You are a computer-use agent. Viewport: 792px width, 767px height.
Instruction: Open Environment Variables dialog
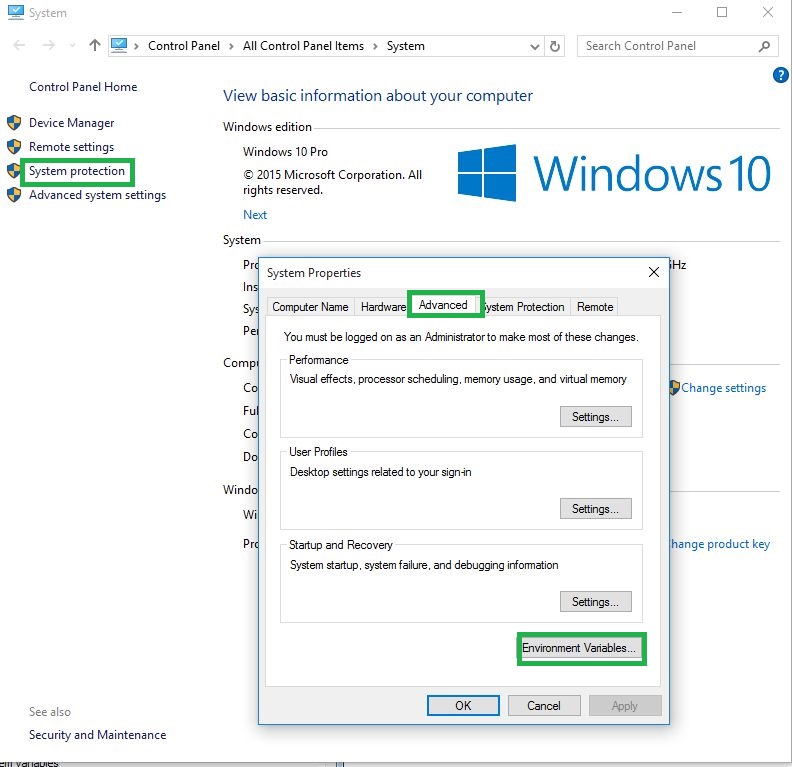(581, 648)
